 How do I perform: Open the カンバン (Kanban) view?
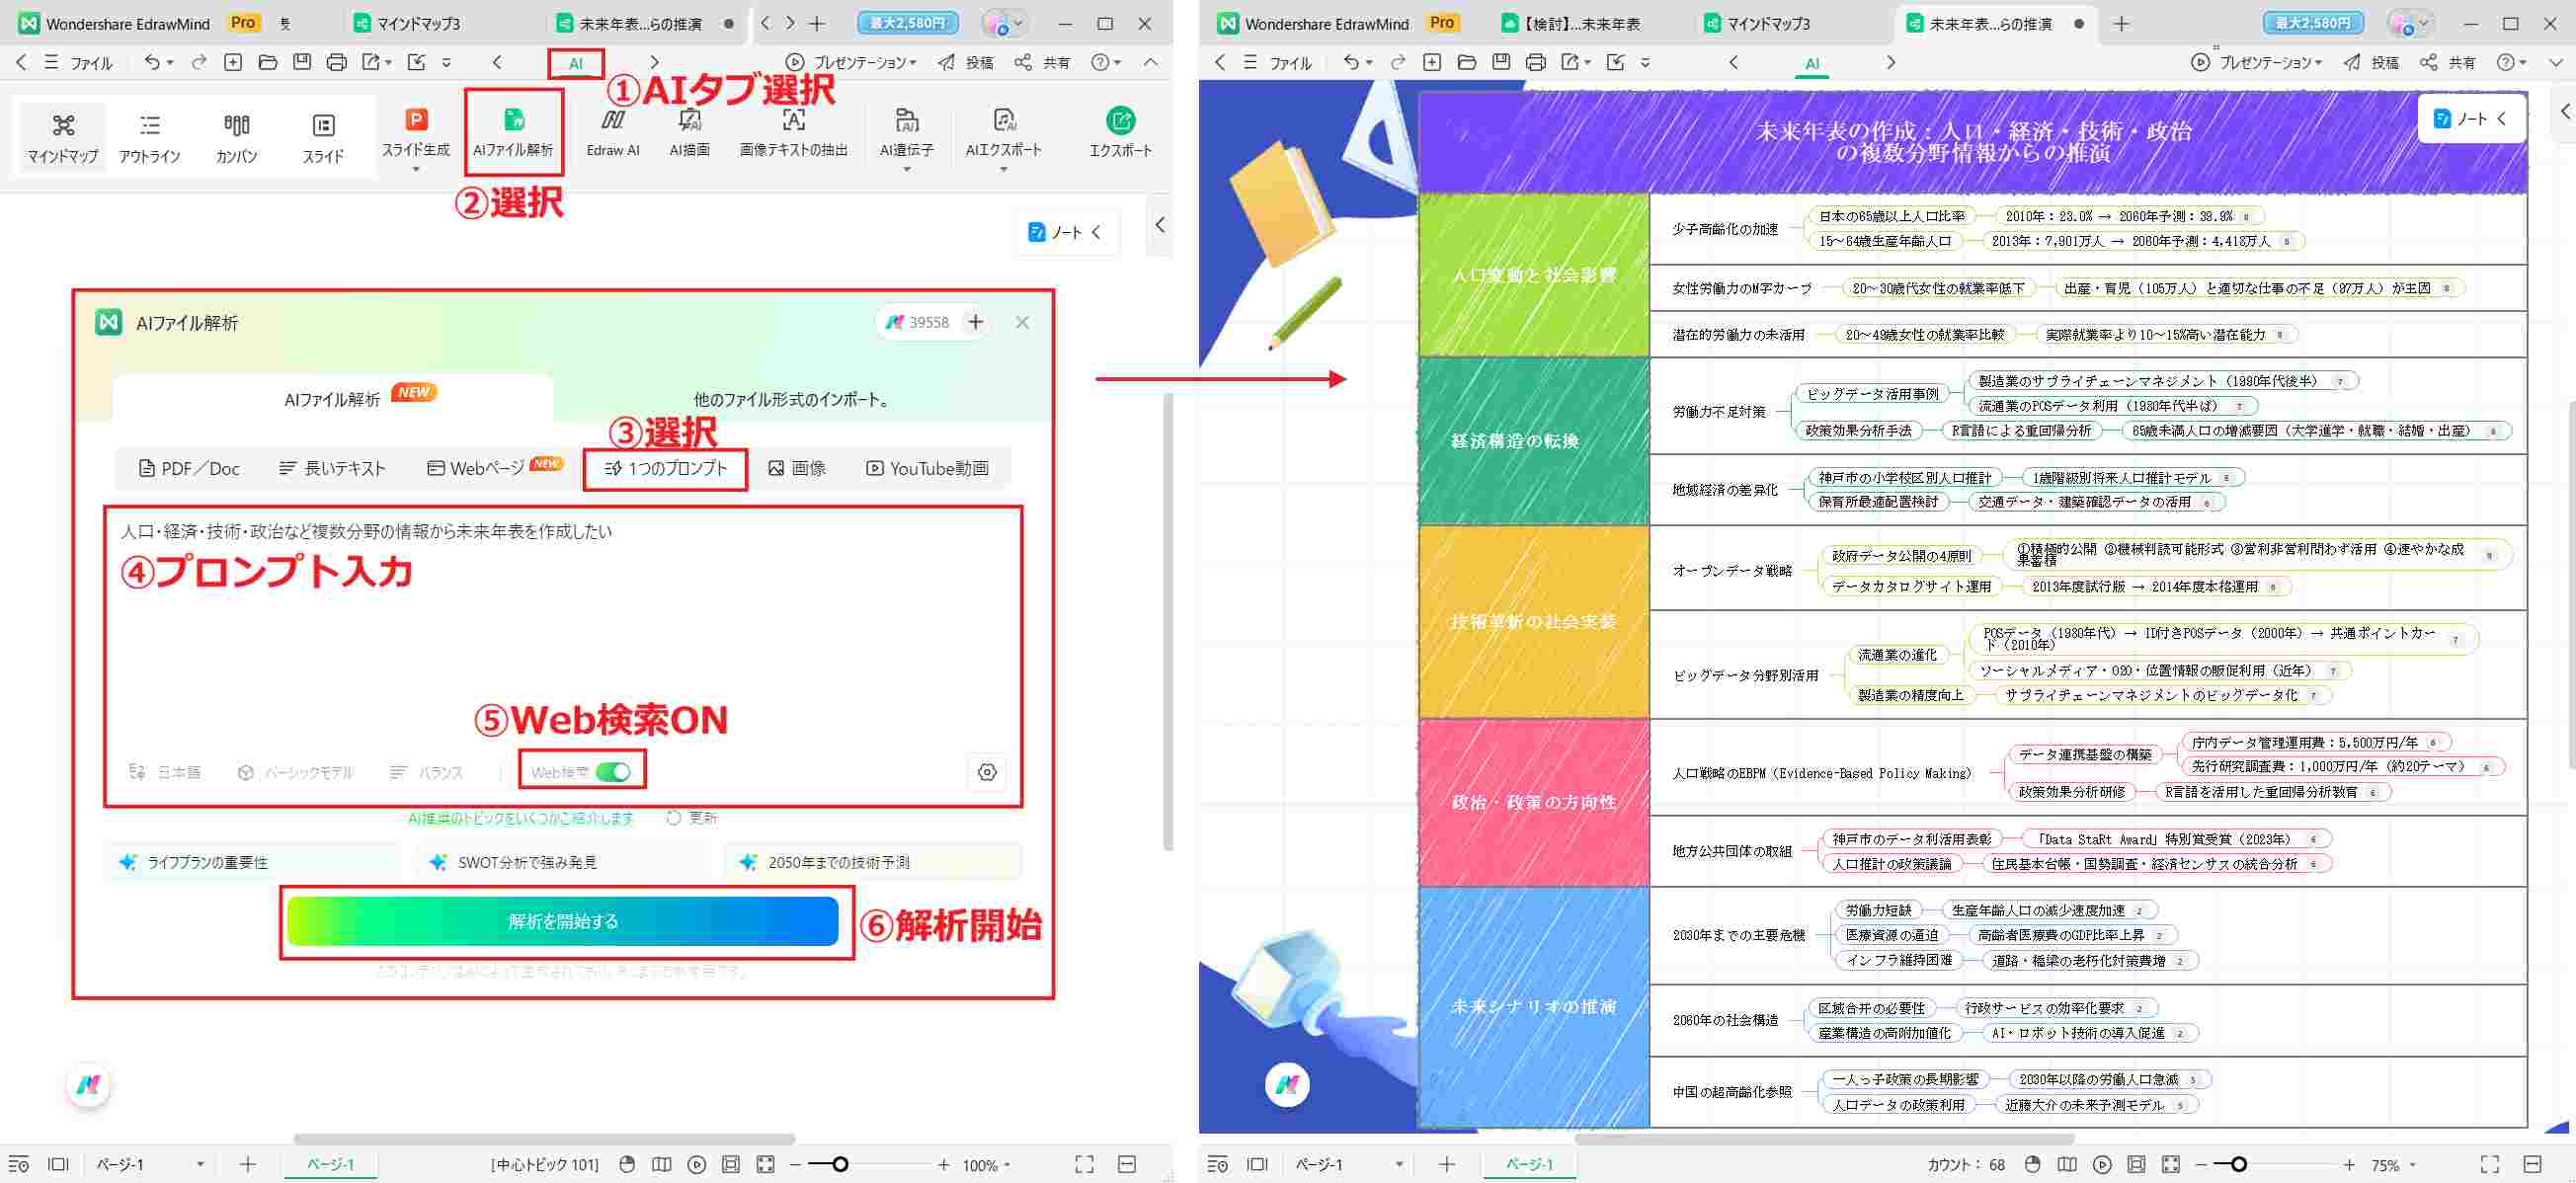point(235,137)
